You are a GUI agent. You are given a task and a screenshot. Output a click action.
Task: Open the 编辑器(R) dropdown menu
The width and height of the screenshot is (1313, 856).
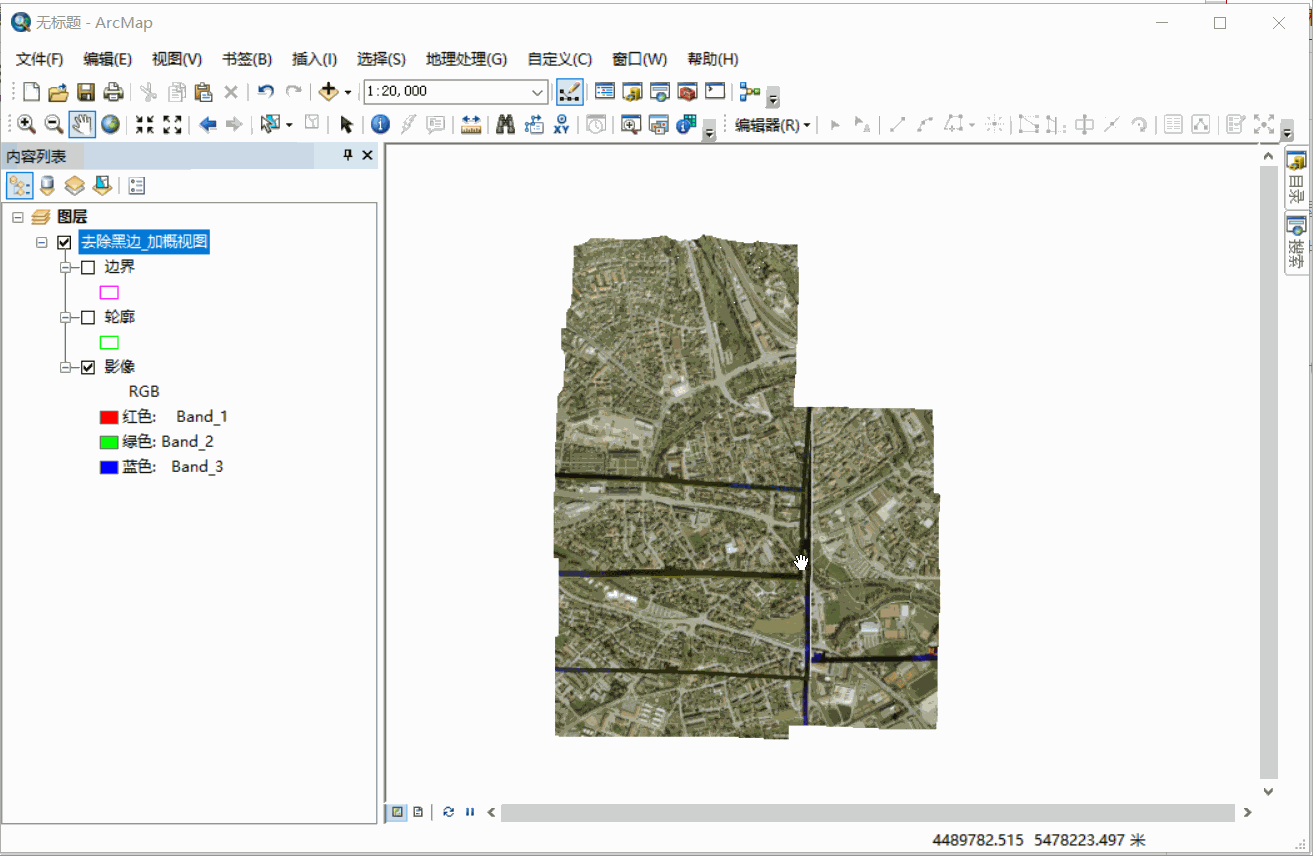pos(773,125)
